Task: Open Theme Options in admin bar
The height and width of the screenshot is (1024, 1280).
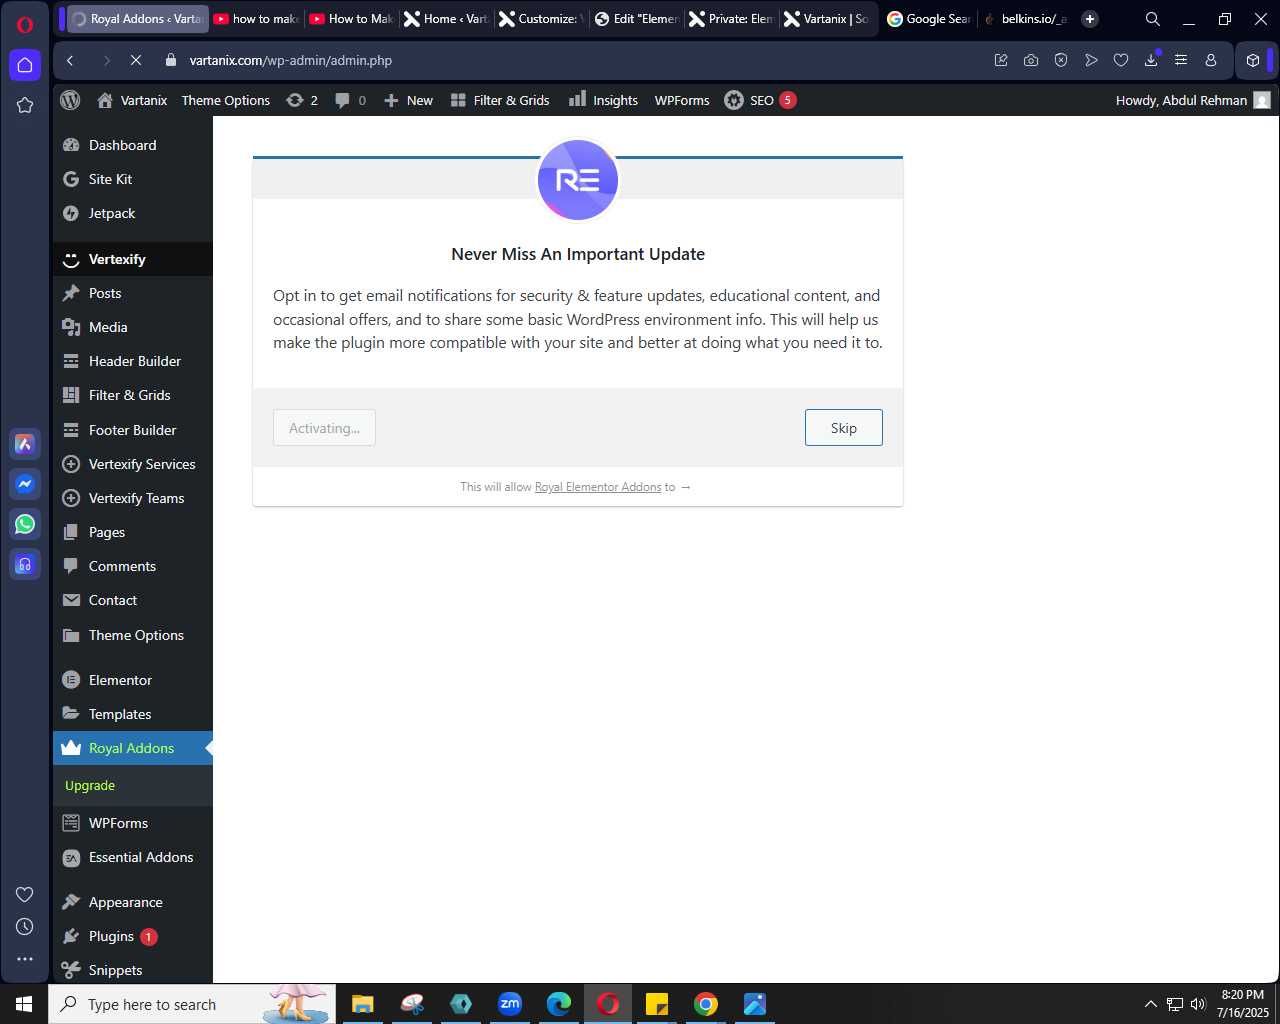Action: 226,100
